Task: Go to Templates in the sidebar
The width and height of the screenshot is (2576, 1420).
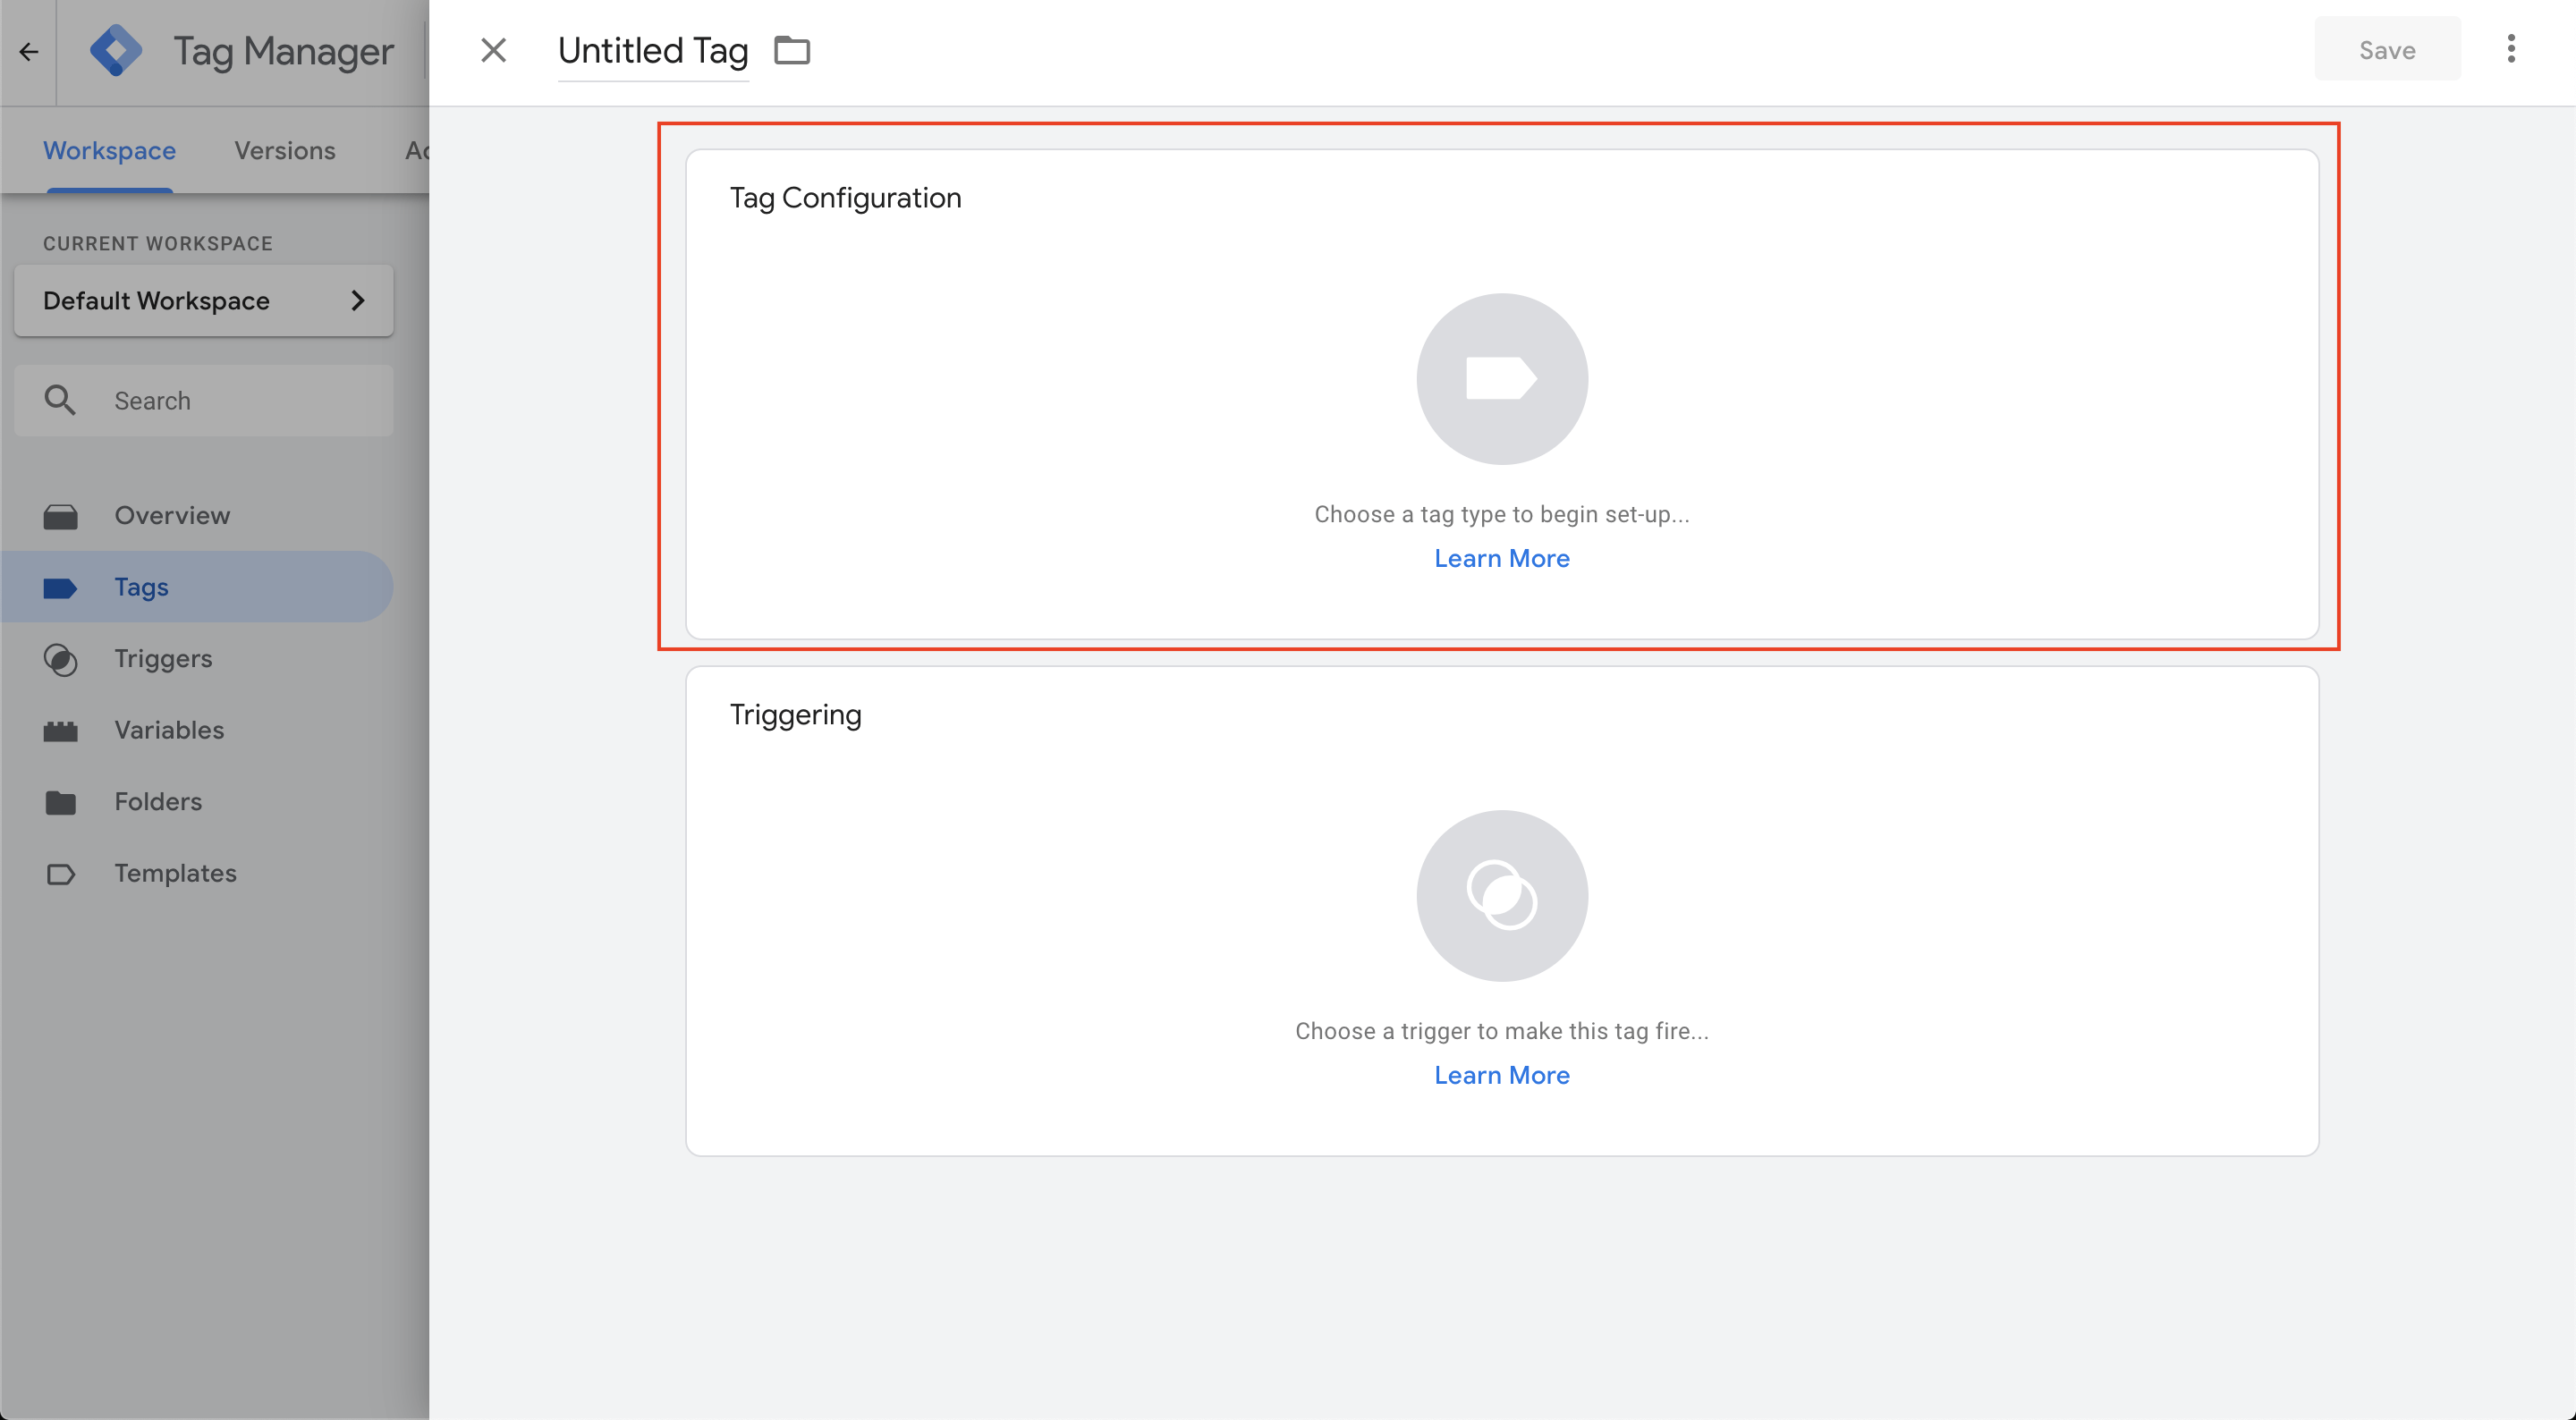Action: point(175,873)
